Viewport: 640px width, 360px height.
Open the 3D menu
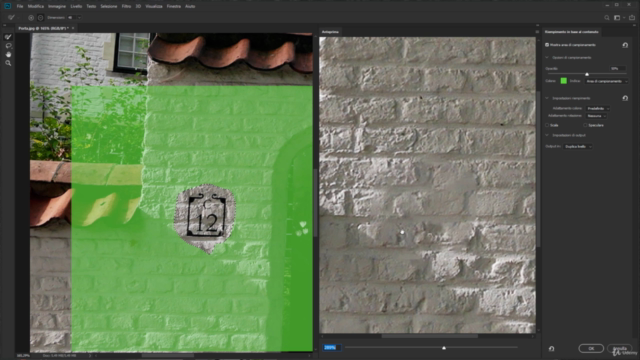pyautogui.click(x=138, y=7)
